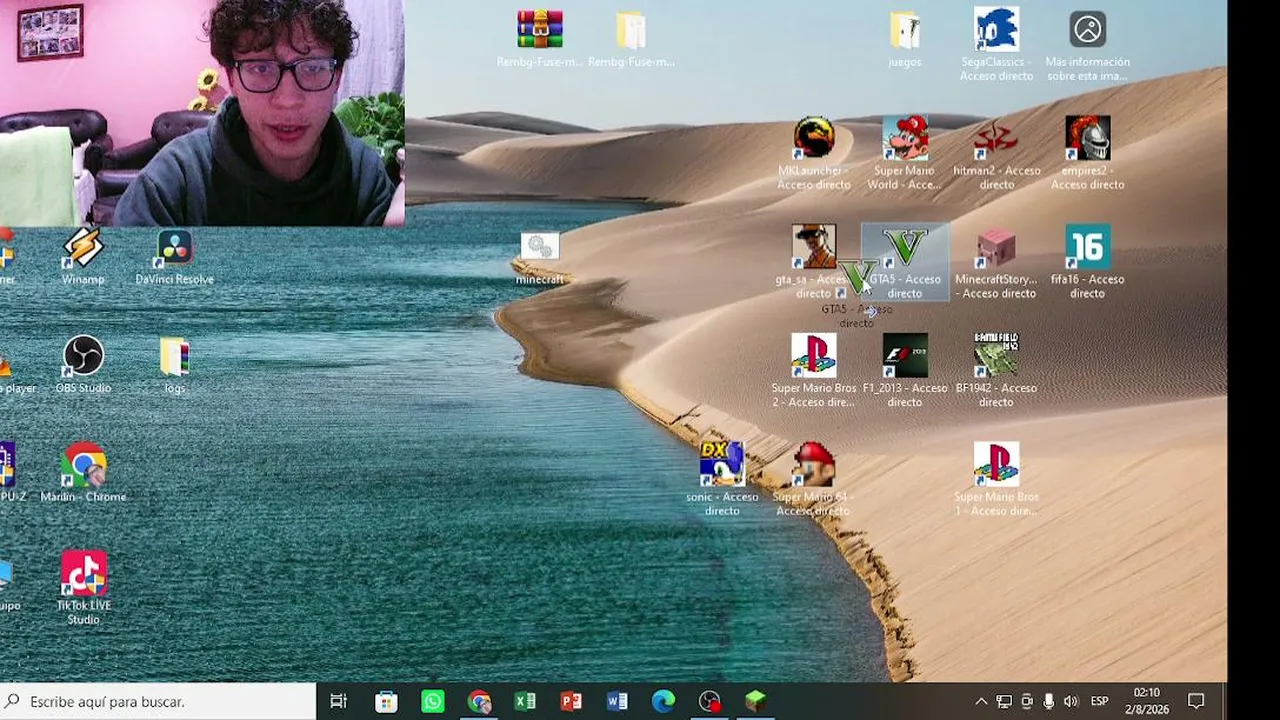Viewport: 1280px width, 720px height.
Task: Focus the 'Escribe aquí para buscar' search box
Action: click(x=158, y=701)
